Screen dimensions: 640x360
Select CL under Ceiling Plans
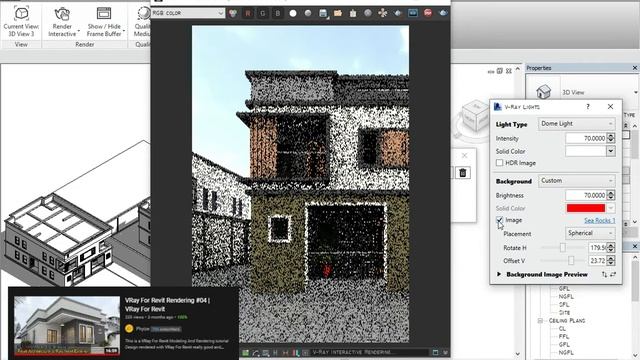click(562, 329)
